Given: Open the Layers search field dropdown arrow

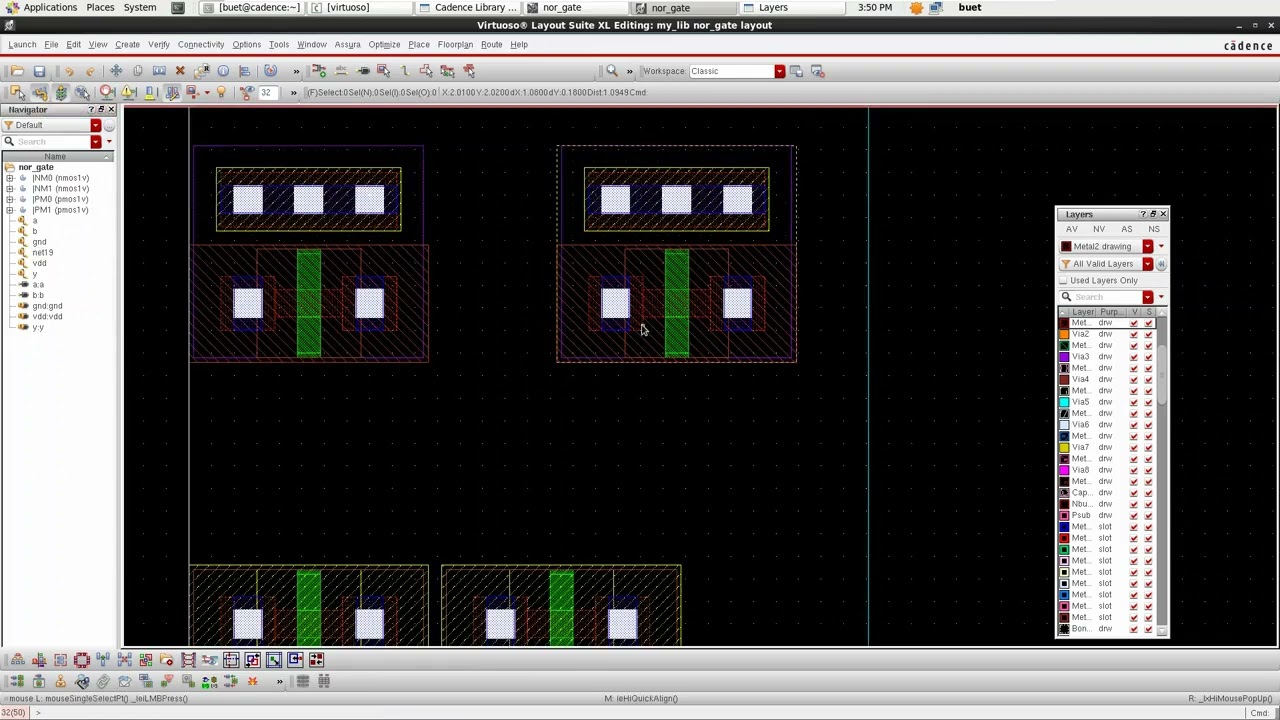Looking at the screenshot, I should [1148, 297].
